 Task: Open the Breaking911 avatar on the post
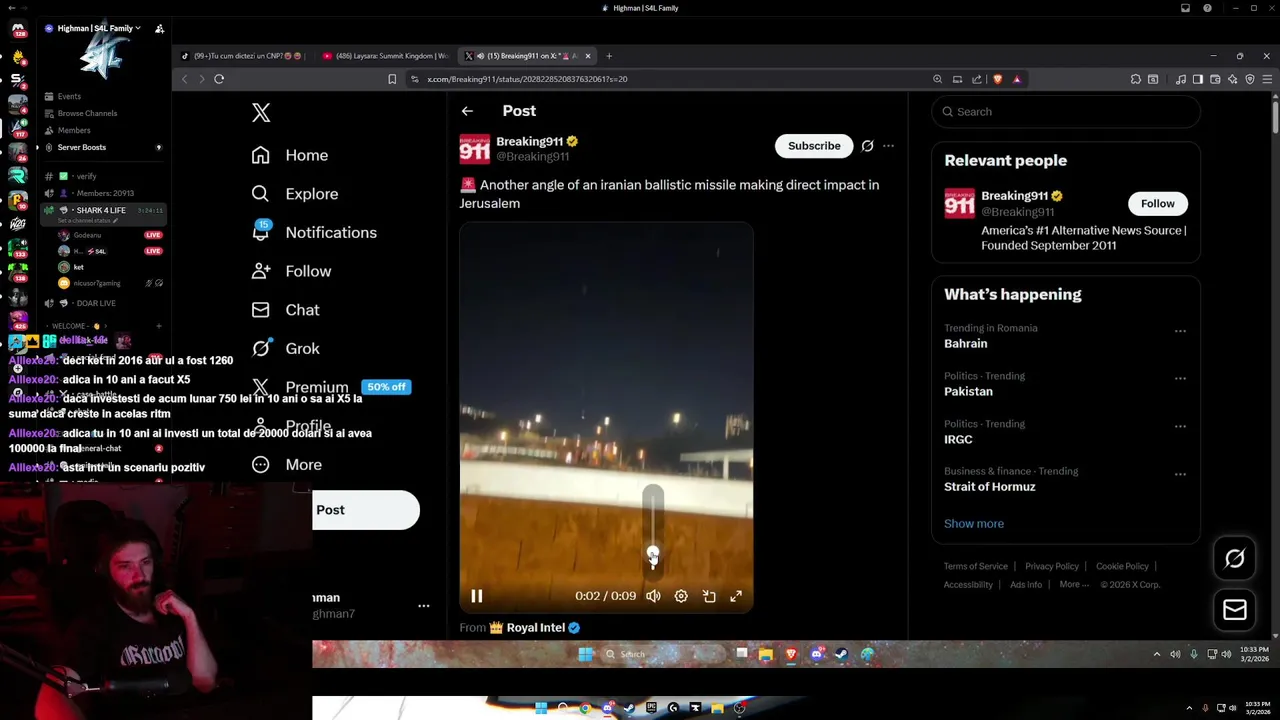tap(474, 149)
